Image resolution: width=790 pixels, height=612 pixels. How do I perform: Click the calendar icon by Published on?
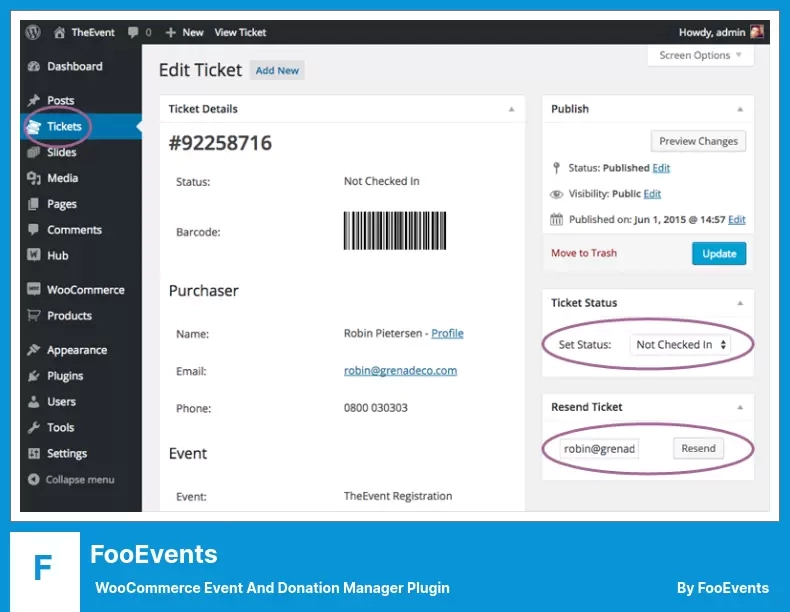556,220
